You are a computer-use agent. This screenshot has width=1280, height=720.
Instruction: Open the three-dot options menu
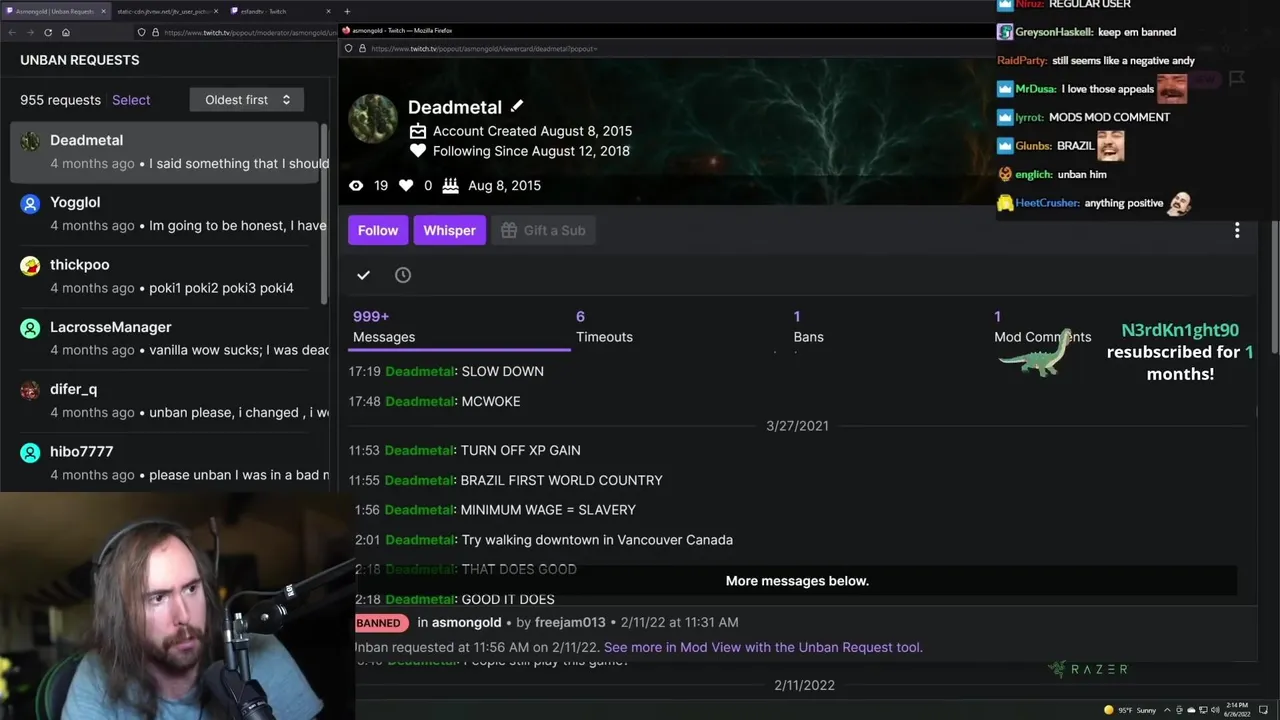[1237, 231]
